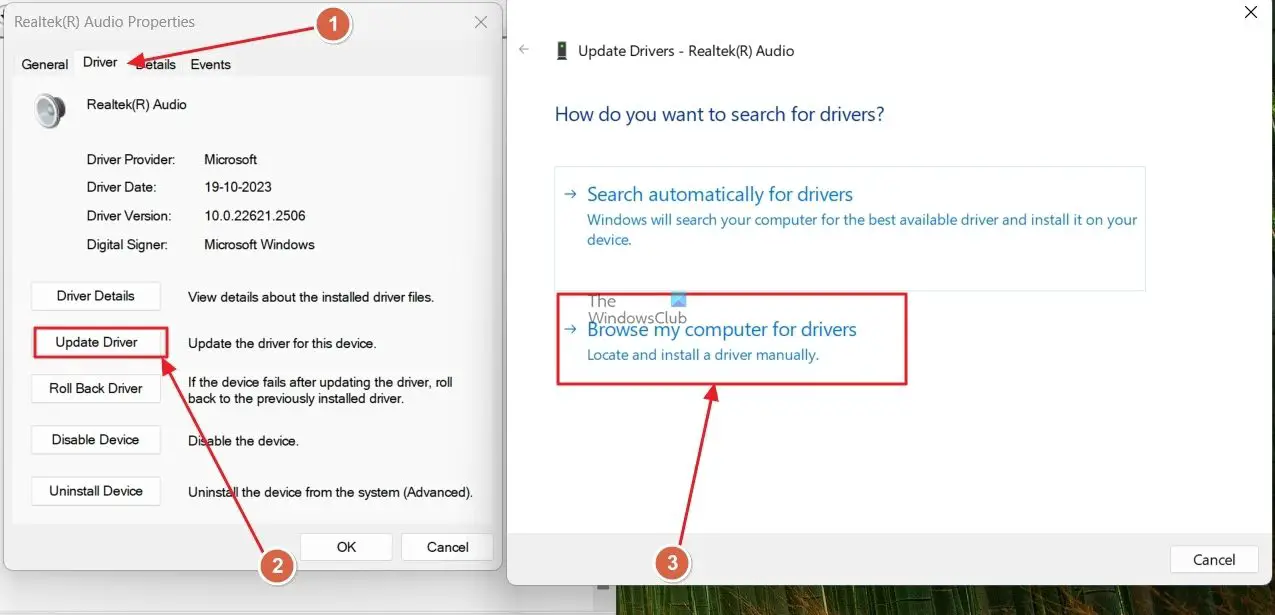Click the Uninstall Device button

click(x=96, y=491)
